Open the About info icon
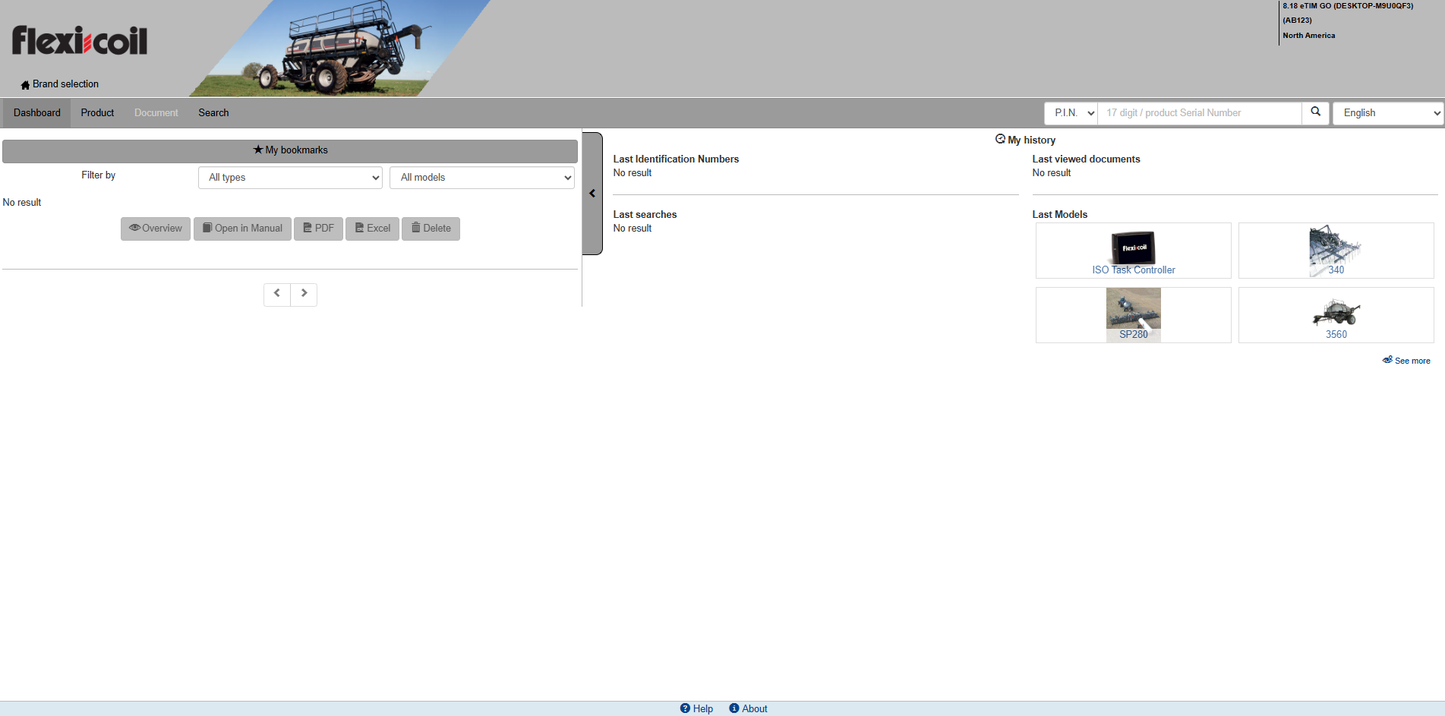The image size is (1445, 716). (x=734, y=708)
